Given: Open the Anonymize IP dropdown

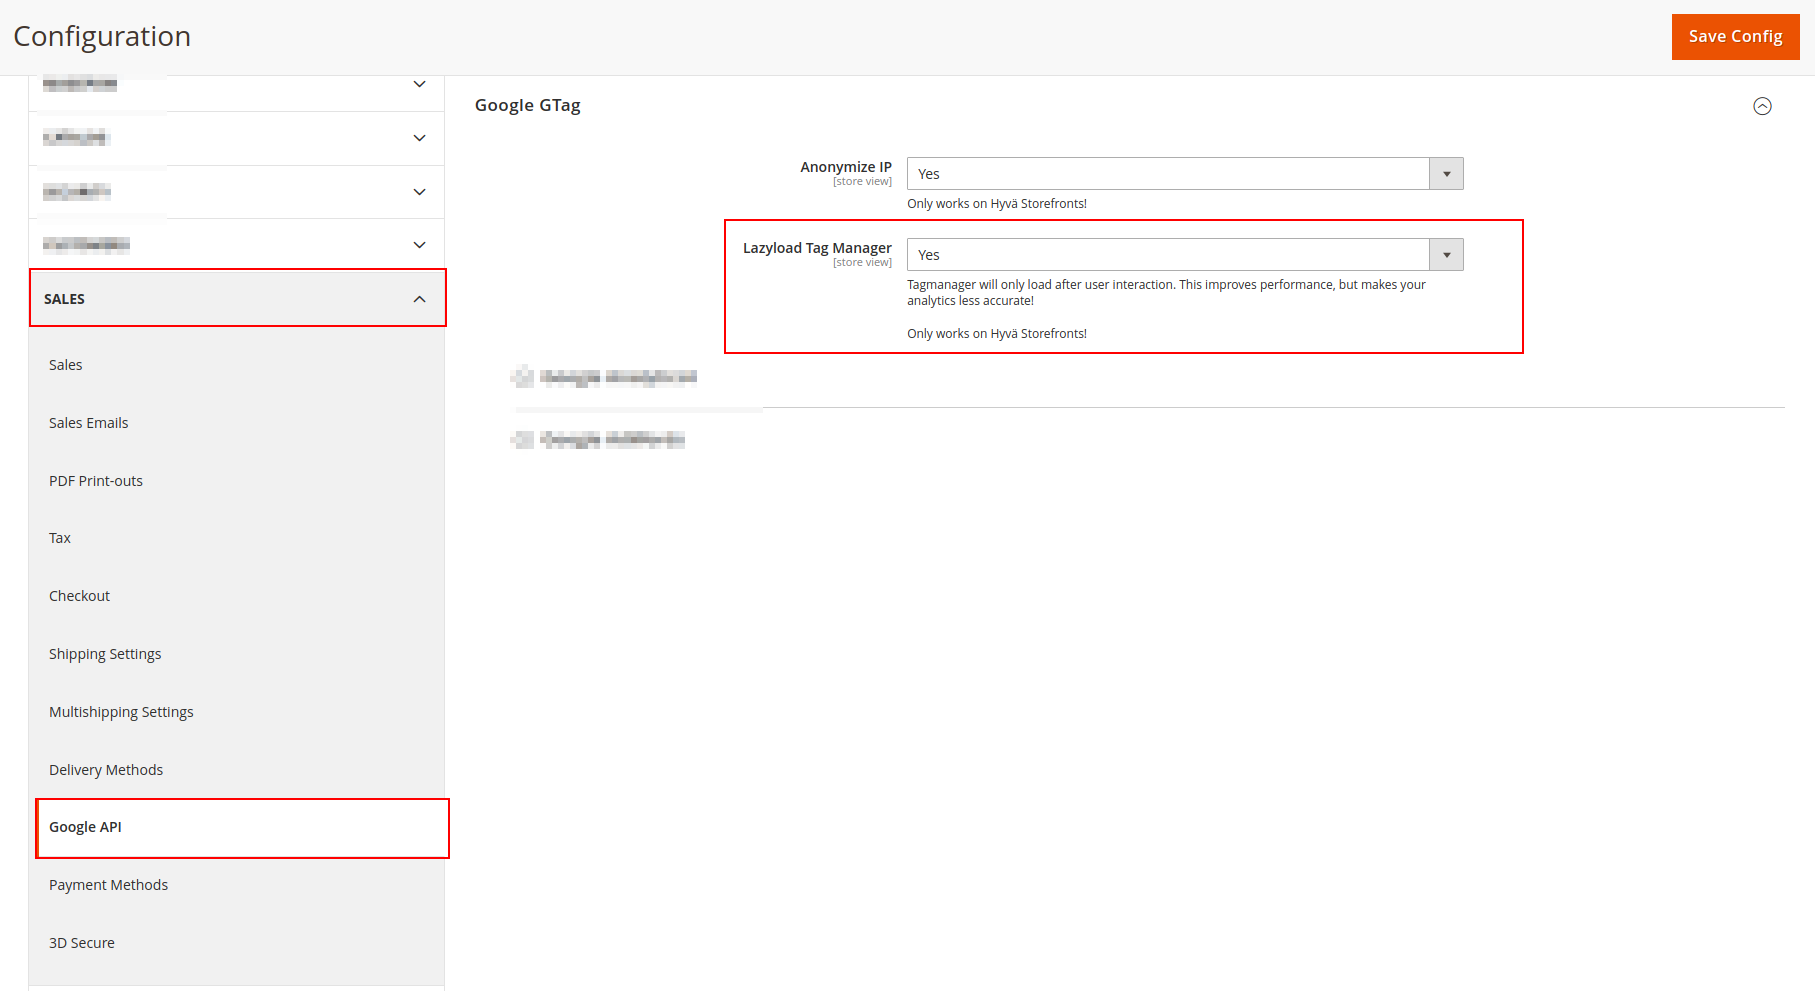Looking at the screenshot, I should [x=1184, y=174].
